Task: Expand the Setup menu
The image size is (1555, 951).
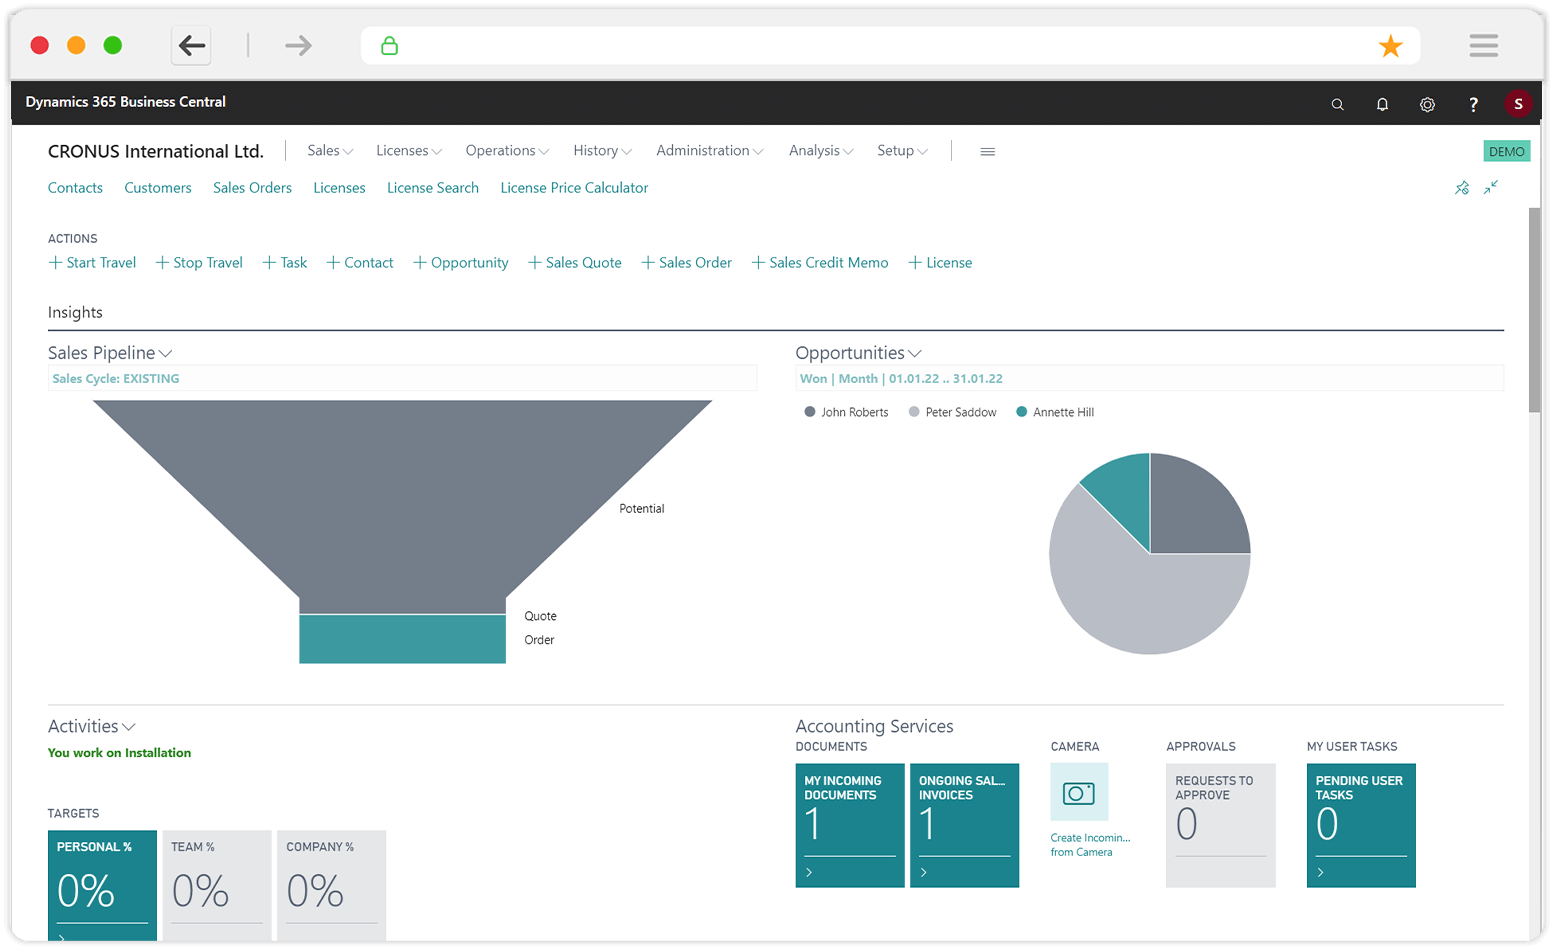Action: pos(902,151)
